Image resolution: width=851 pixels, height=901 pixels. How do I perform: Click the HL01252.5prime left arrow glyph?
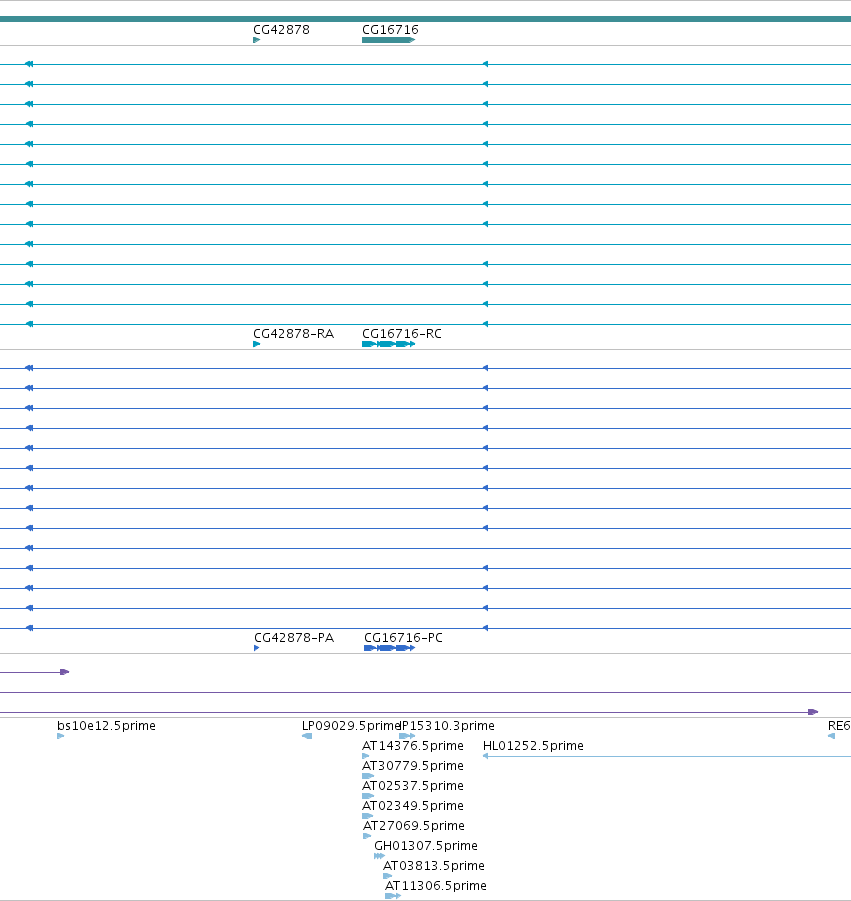pos(486,756)
